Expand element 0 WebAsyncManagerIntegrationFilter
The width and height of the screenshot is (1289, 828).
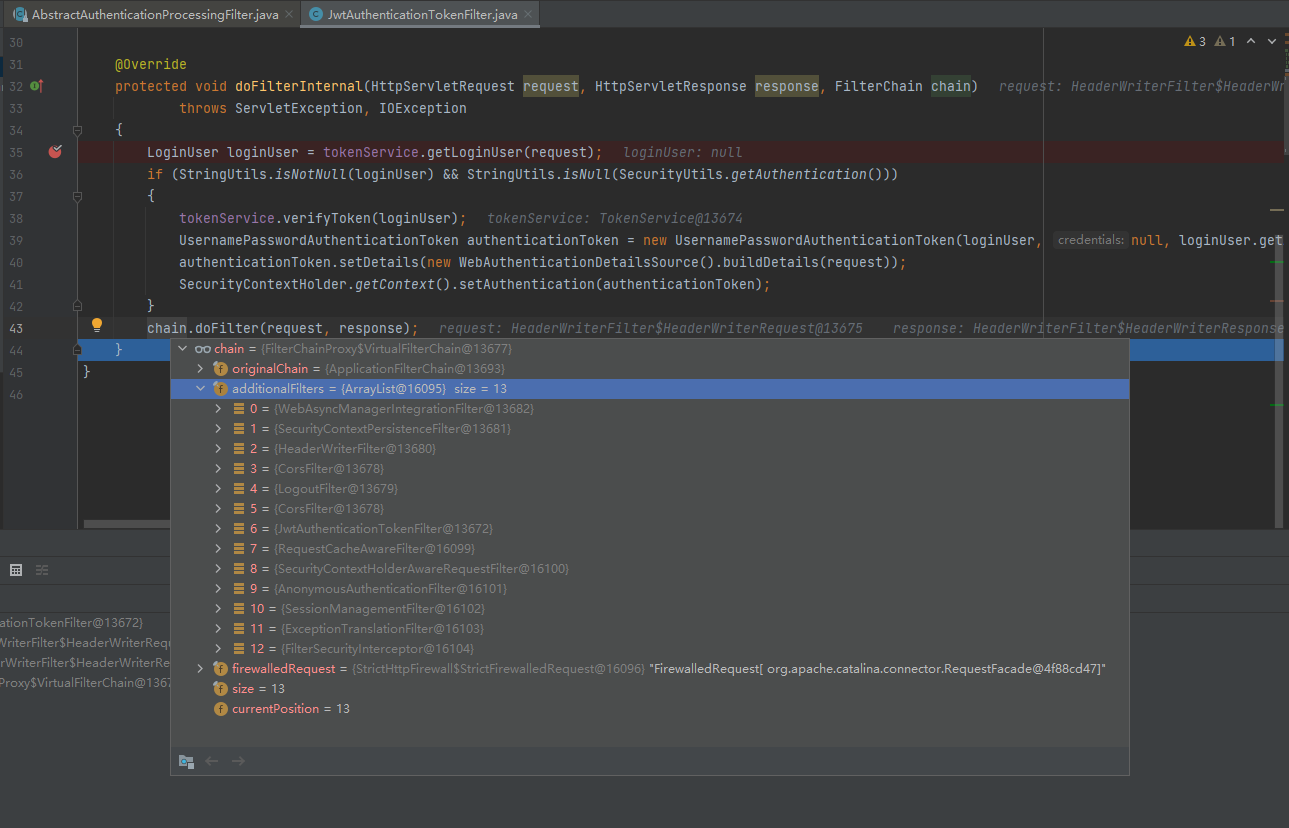218,409
